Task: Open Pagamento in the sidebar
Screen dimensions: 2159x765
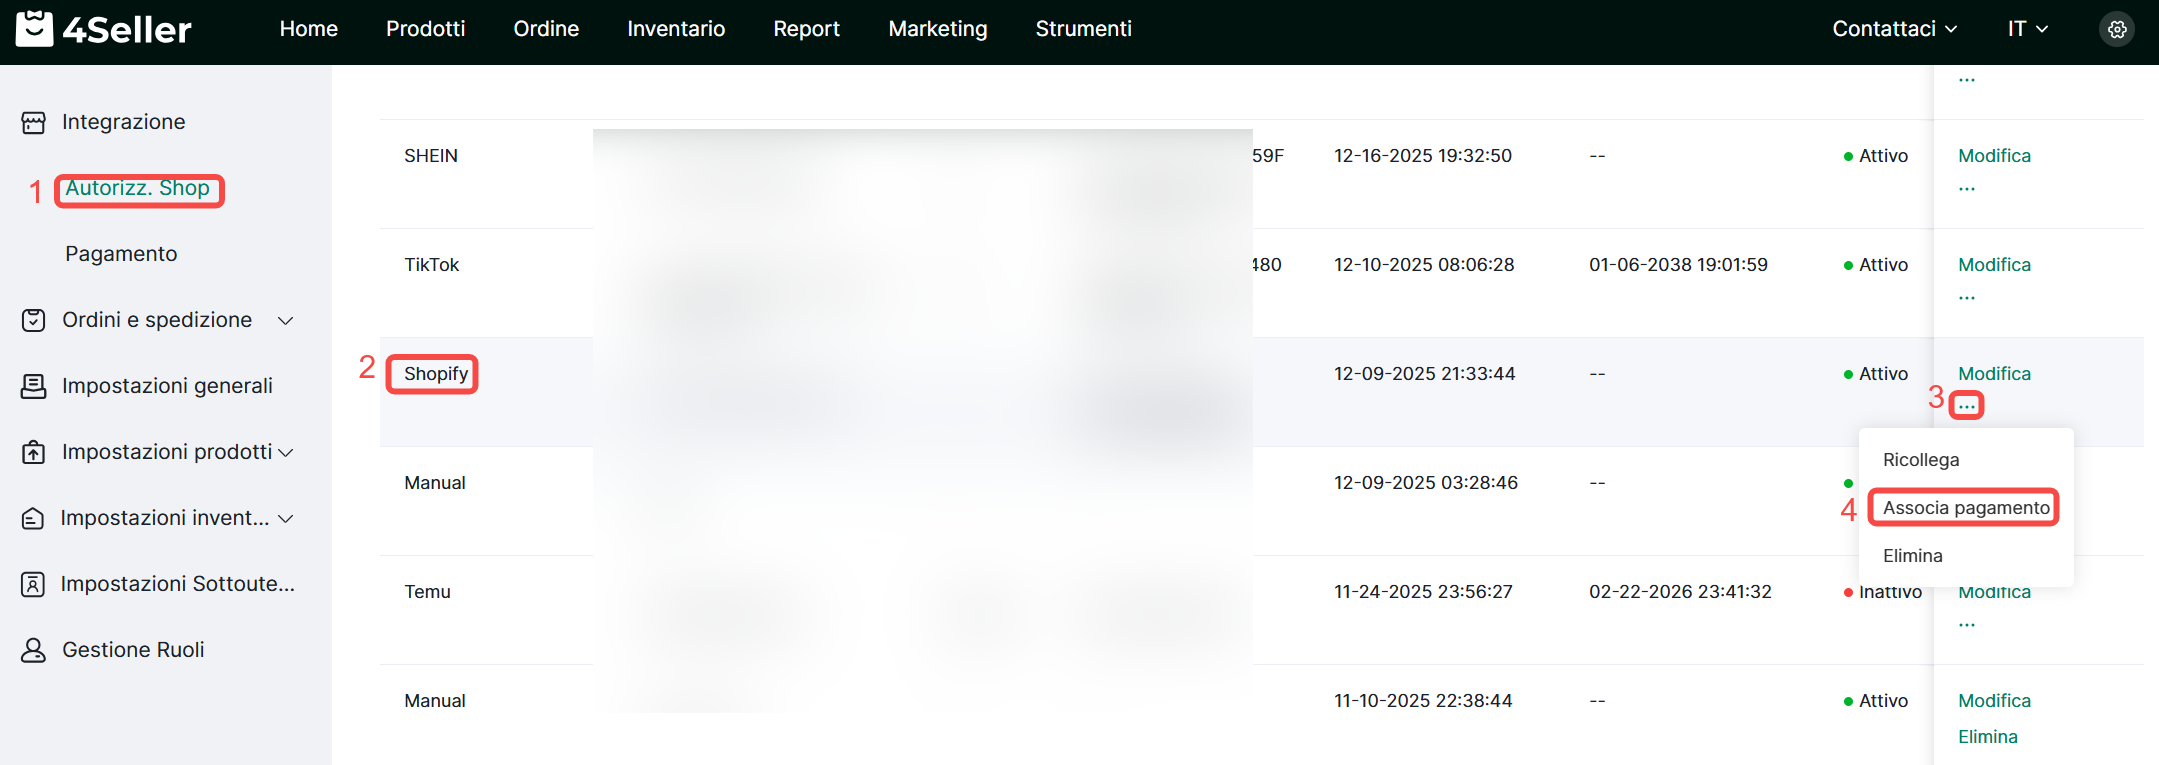Action: [121, 254]
